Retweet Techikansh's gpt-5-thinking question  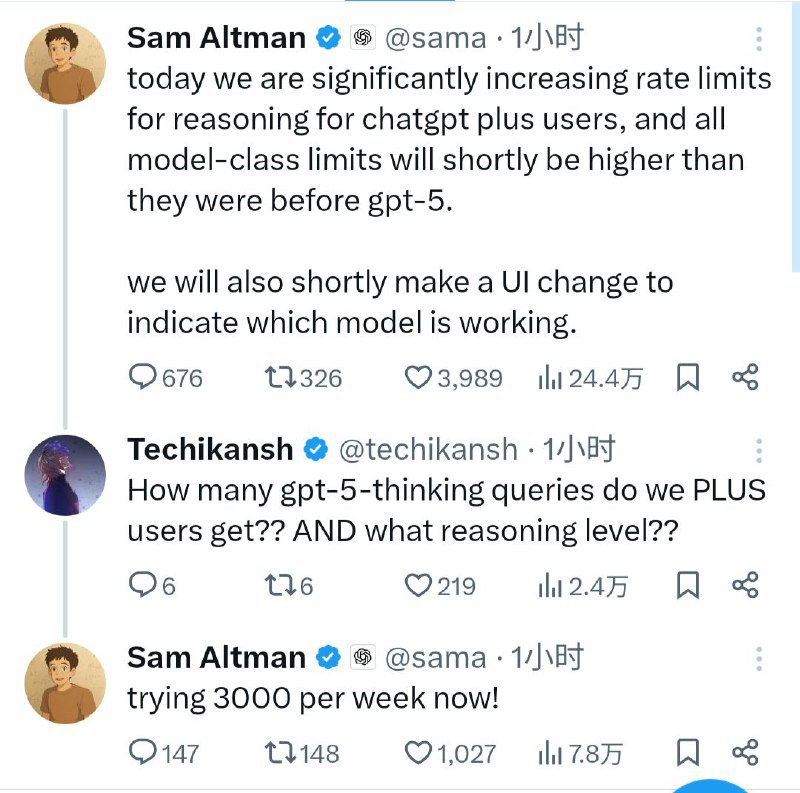(277, 585)
